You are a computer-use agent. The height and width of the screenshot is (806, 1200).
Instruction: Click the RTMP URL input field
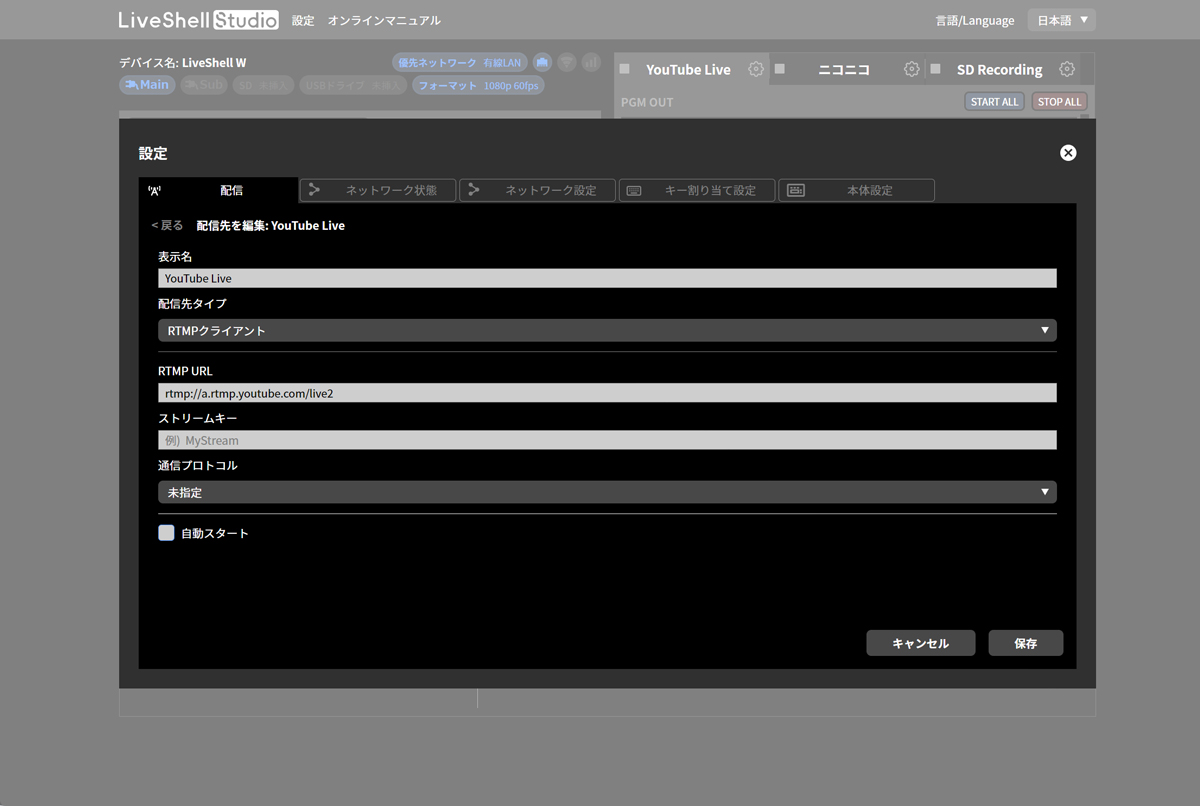coord(607,393)
